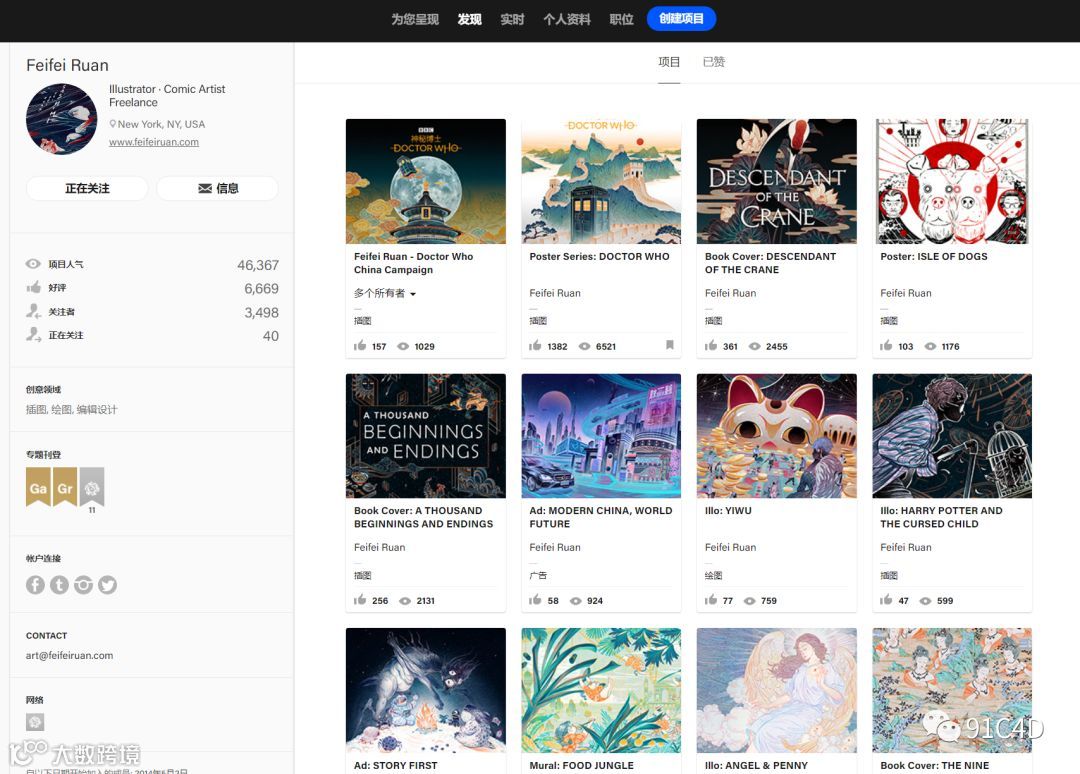The image size is (1080, 774).
Task: Open the Doctor Who China Campaign thumbnail
Action: click(426, 181)
